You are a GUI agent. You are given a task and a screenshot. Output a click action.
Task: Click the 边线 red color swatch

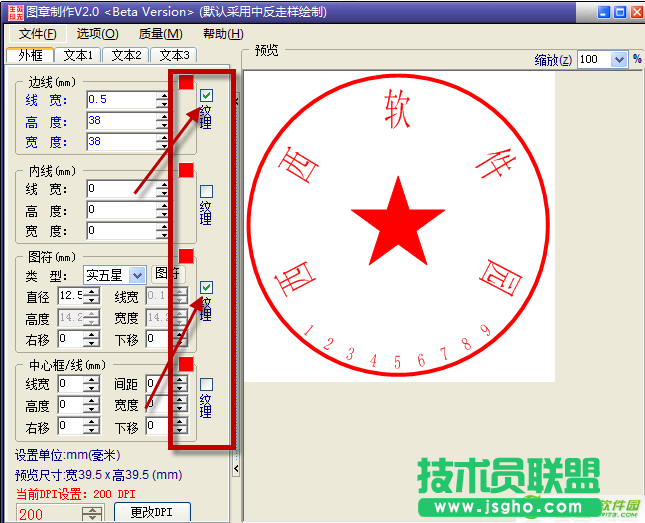coord(186,82)
